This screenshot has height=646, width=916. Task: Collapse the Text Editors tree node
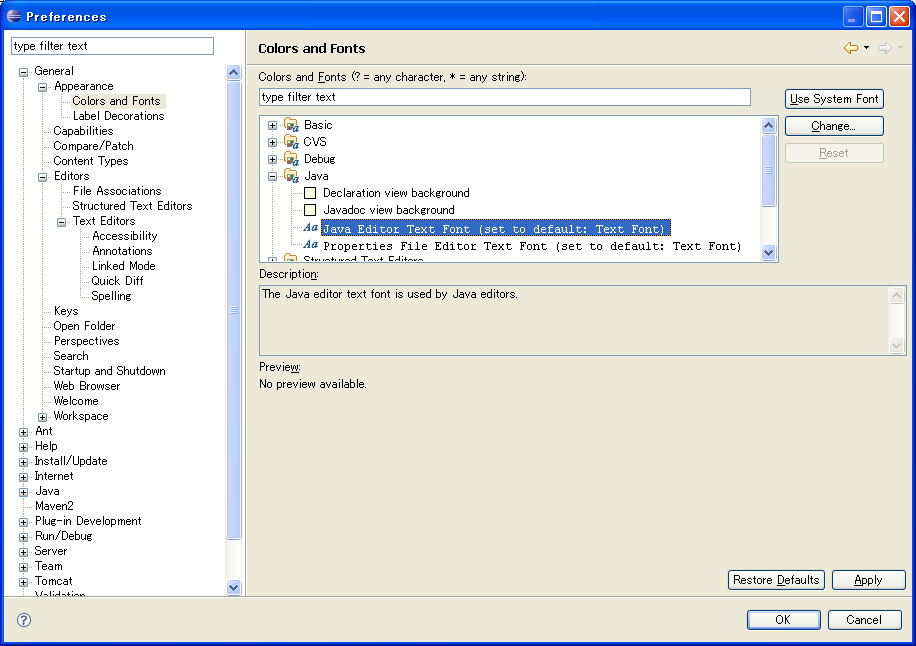pos(62,222)
